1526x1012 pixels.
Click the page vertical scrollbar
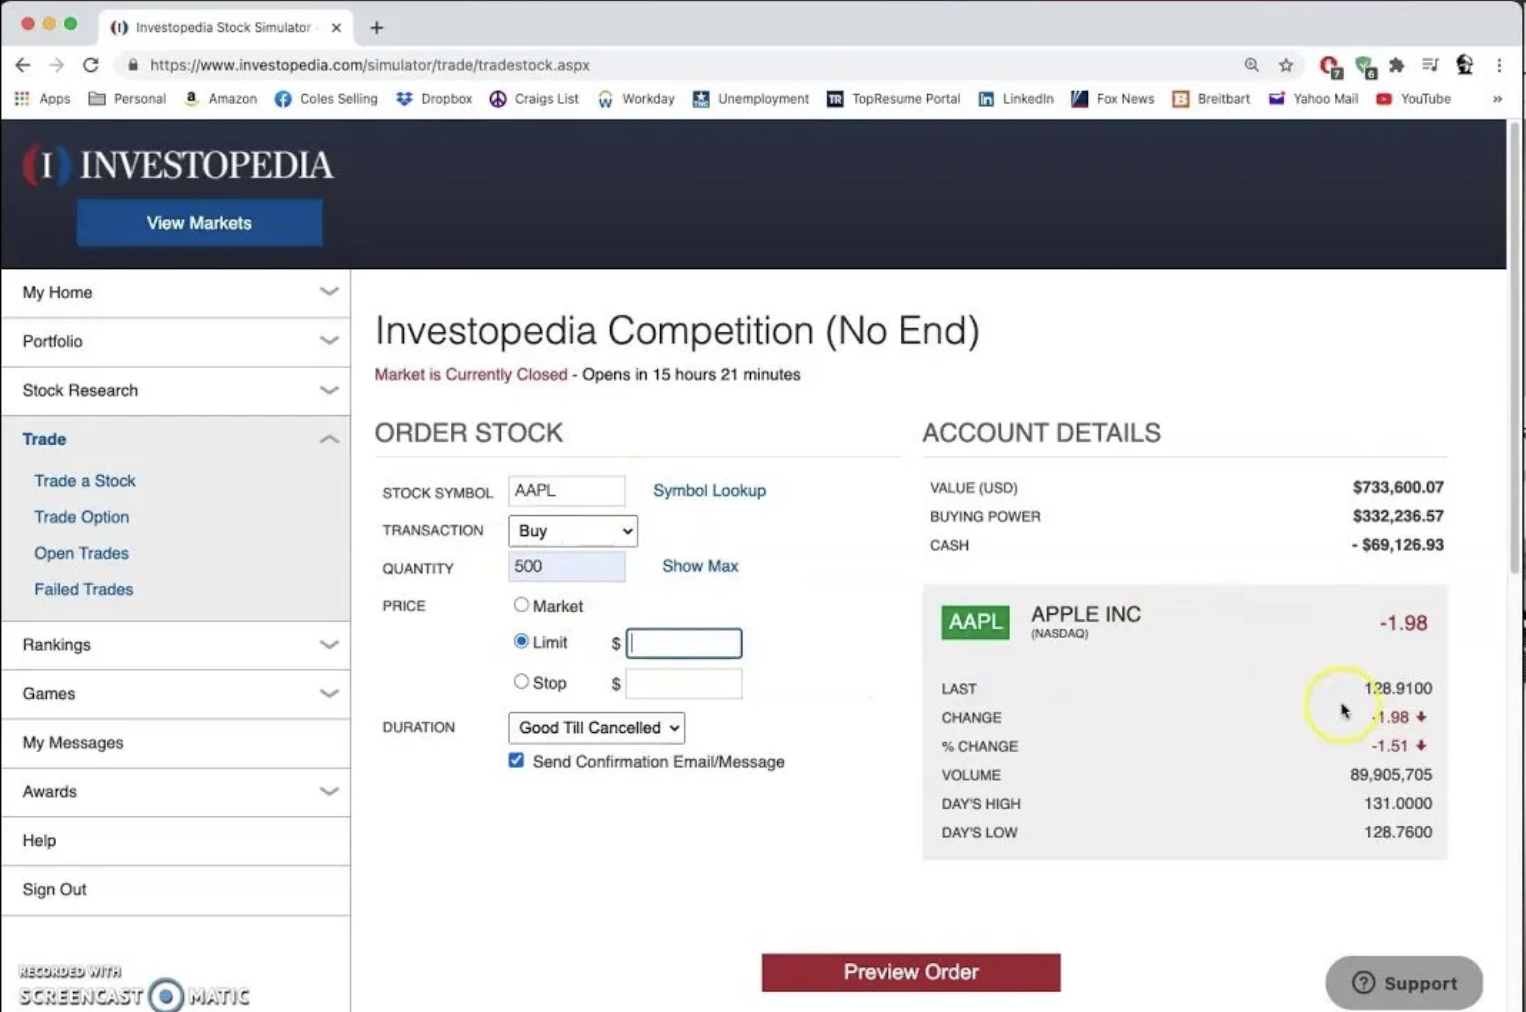[x=1516, y=350]
